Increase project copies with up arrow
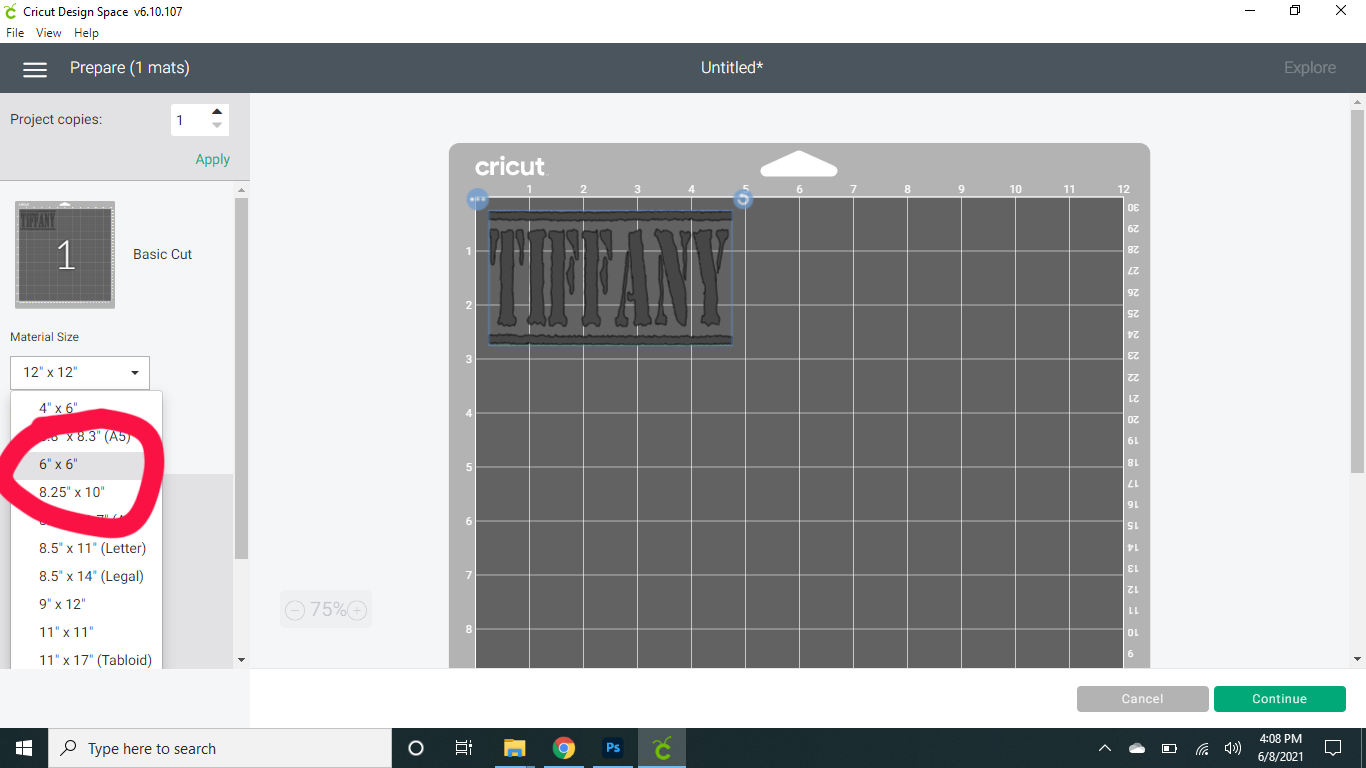Screen dimensions: 1366x768 click(x=217, y=111)
